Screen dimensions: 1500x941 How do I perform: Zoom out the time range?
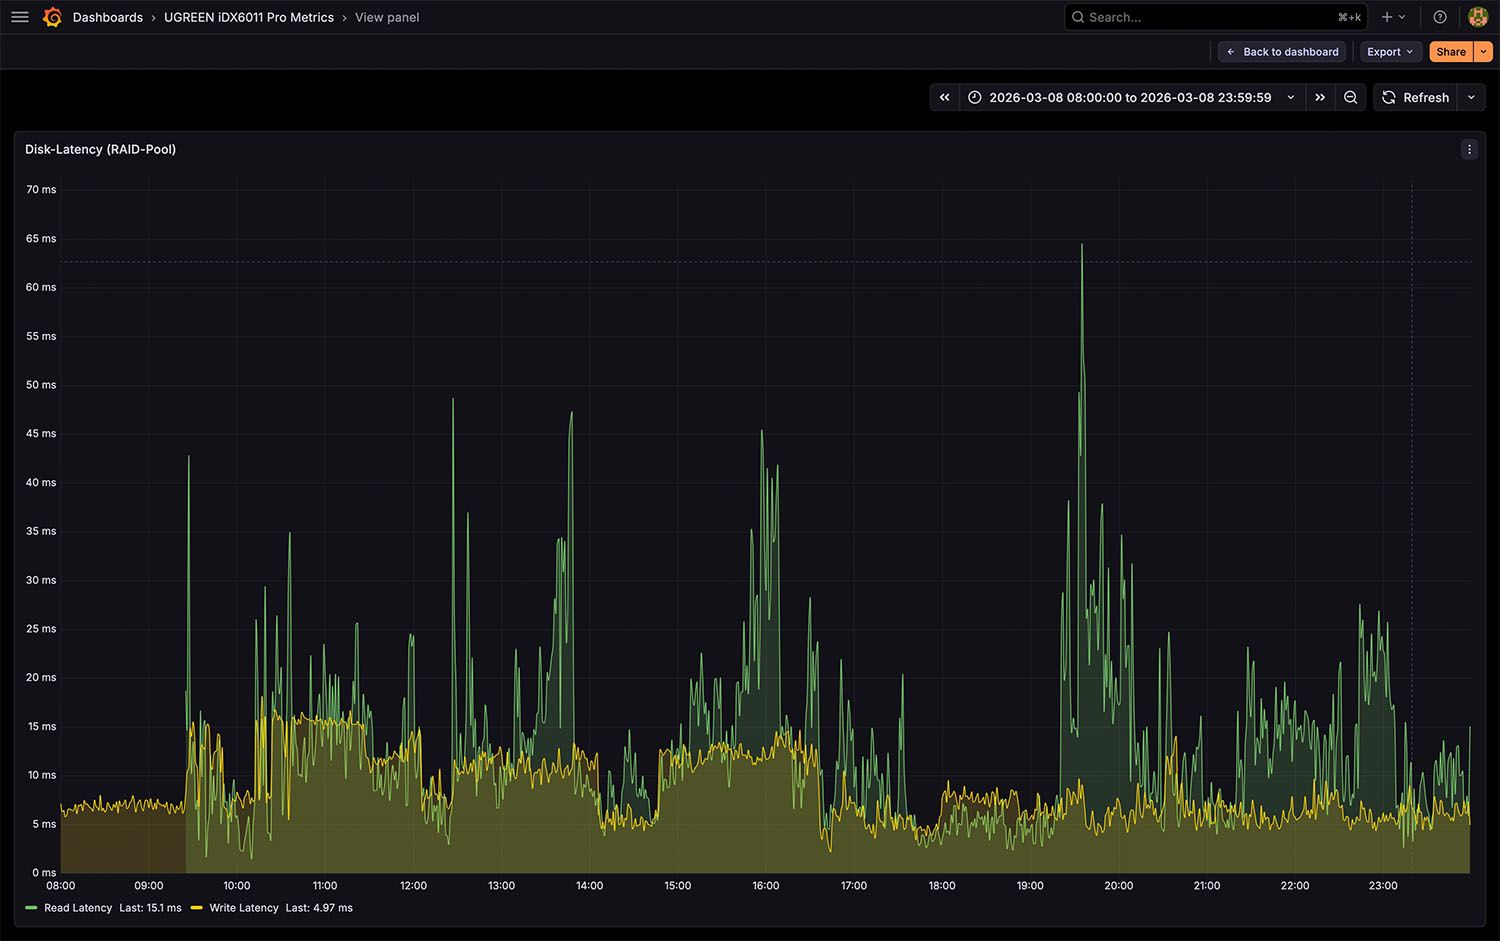pos(1351,97)
